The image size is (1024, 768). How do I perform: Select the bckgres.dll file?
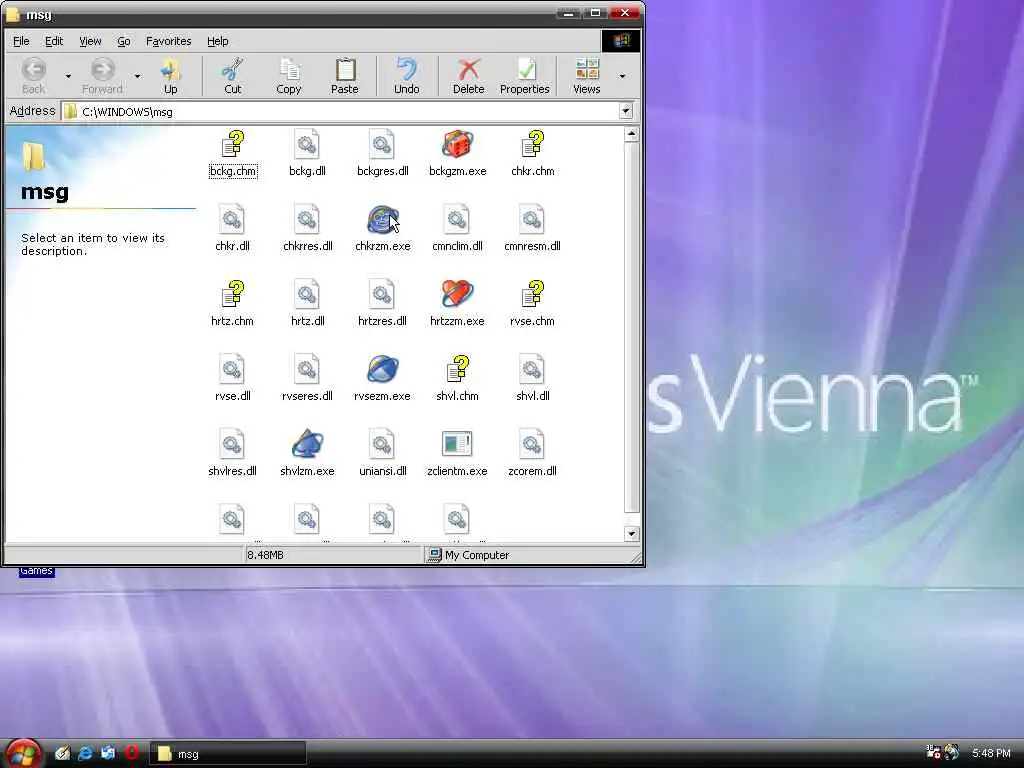coord(382,154)
